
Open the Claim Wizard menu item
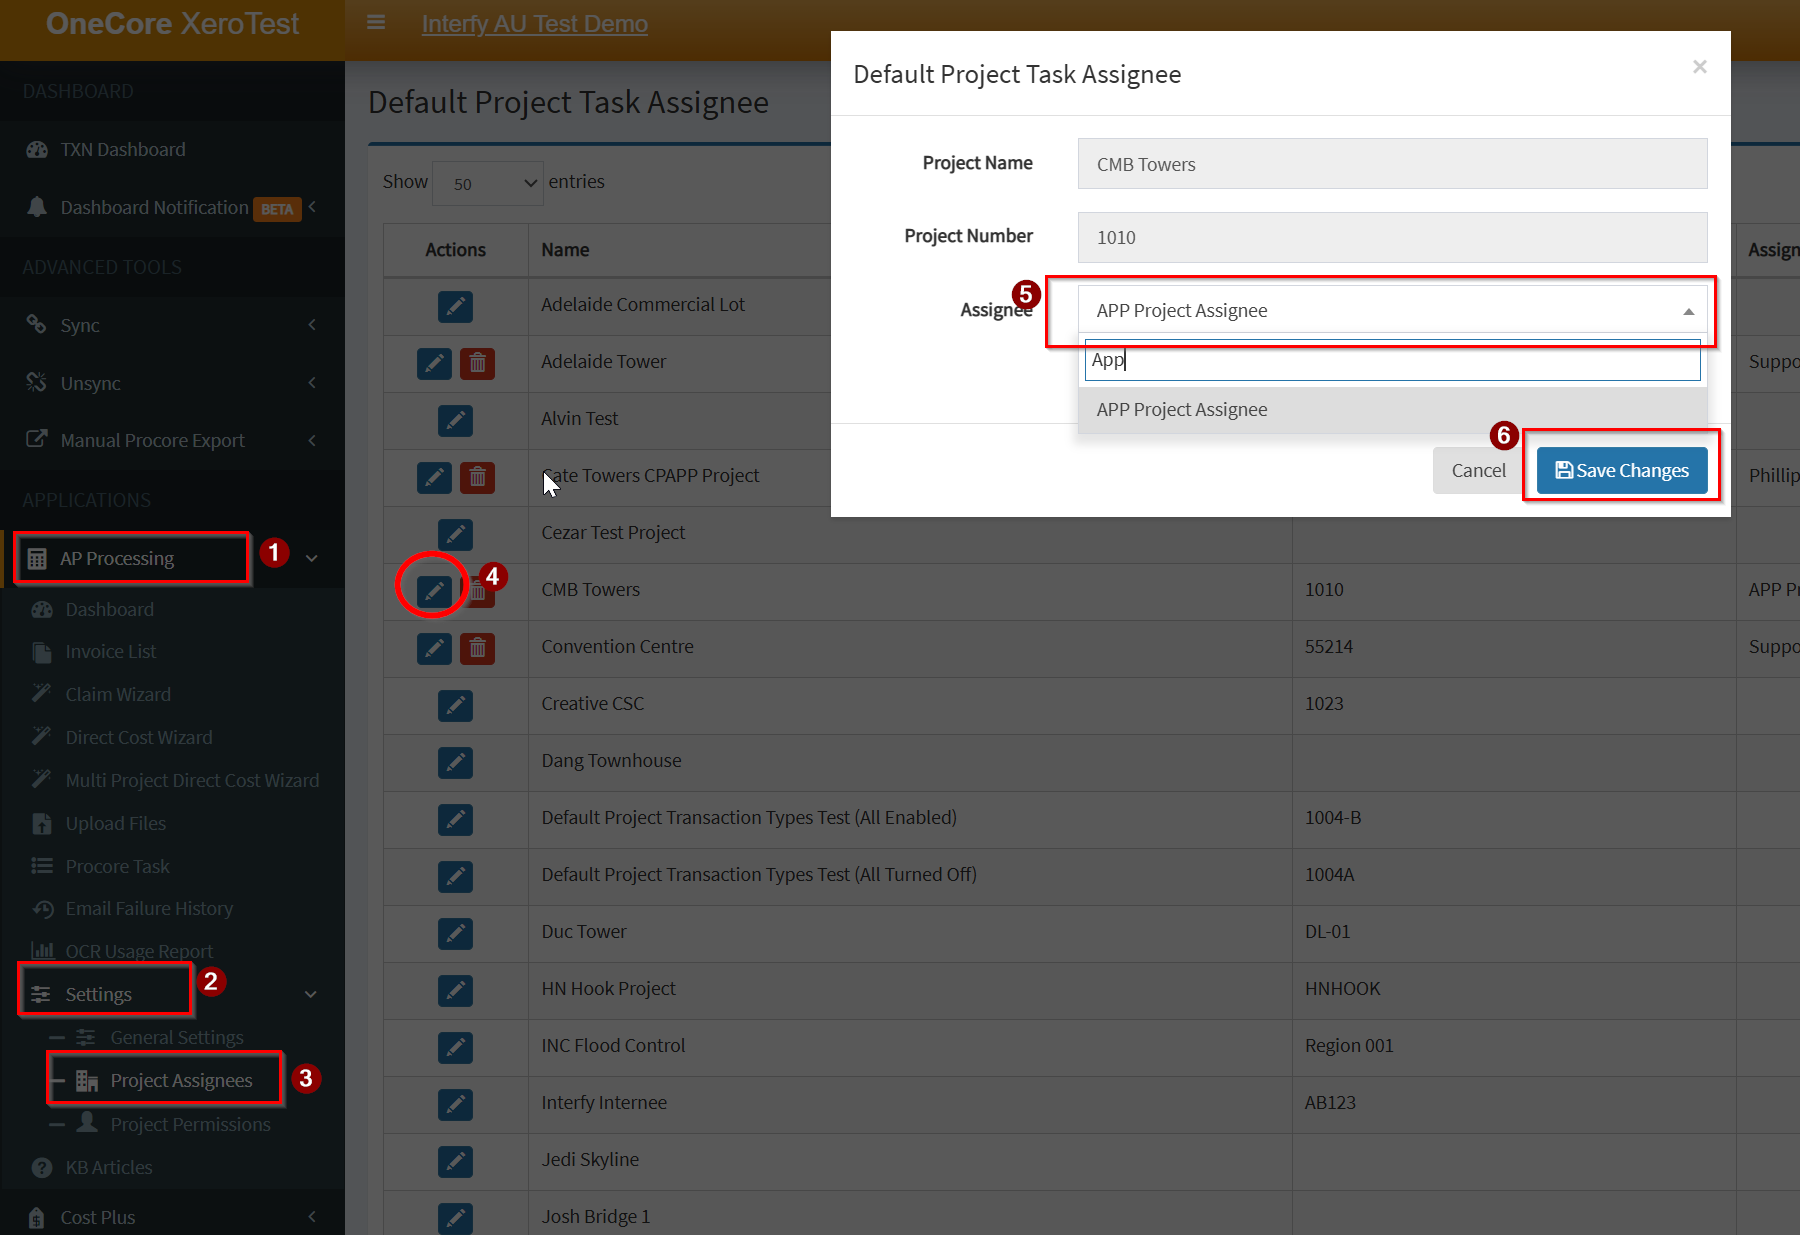click(117, 694)
